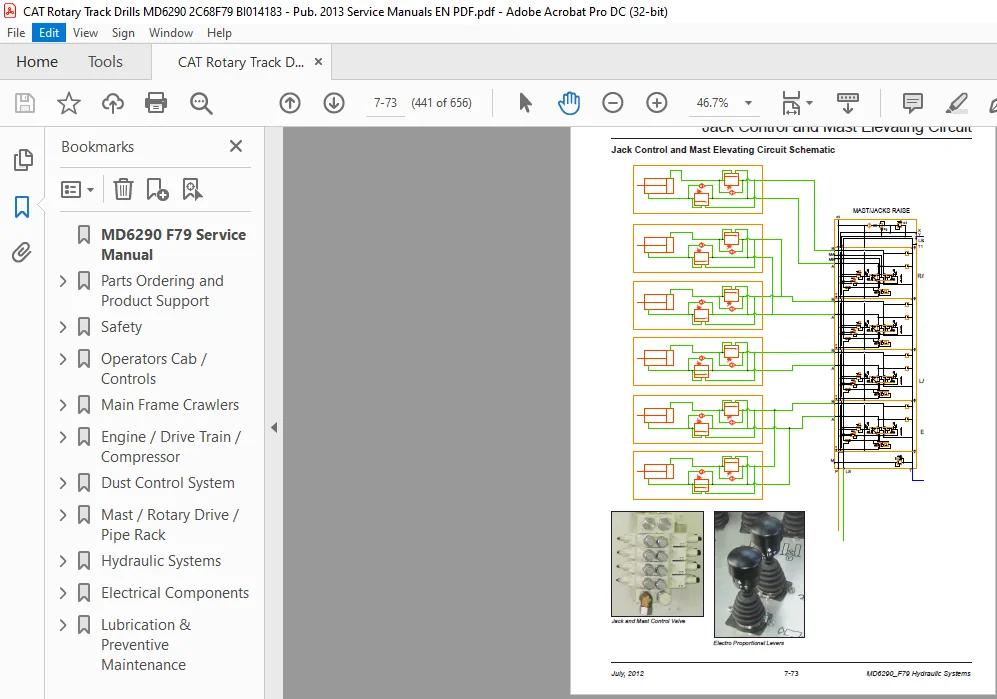This screenshot has width=997, height=699.
Task: Delete selected bookmark trash icon
Action: (123, 190)
